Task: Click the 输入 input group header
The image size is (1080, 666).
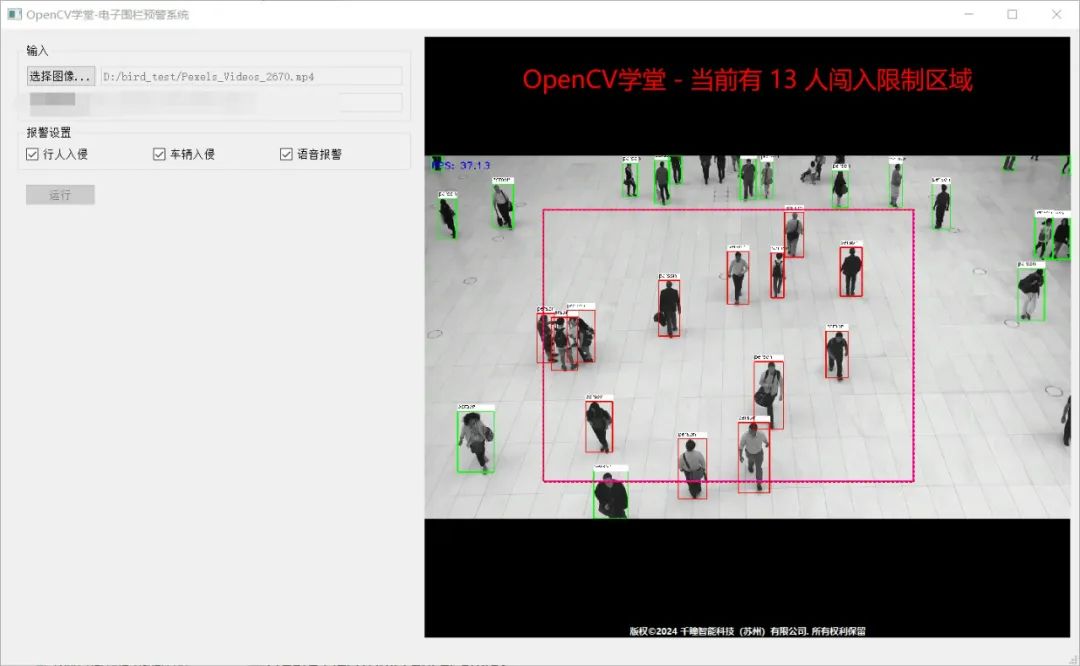Action: point(33,49)
